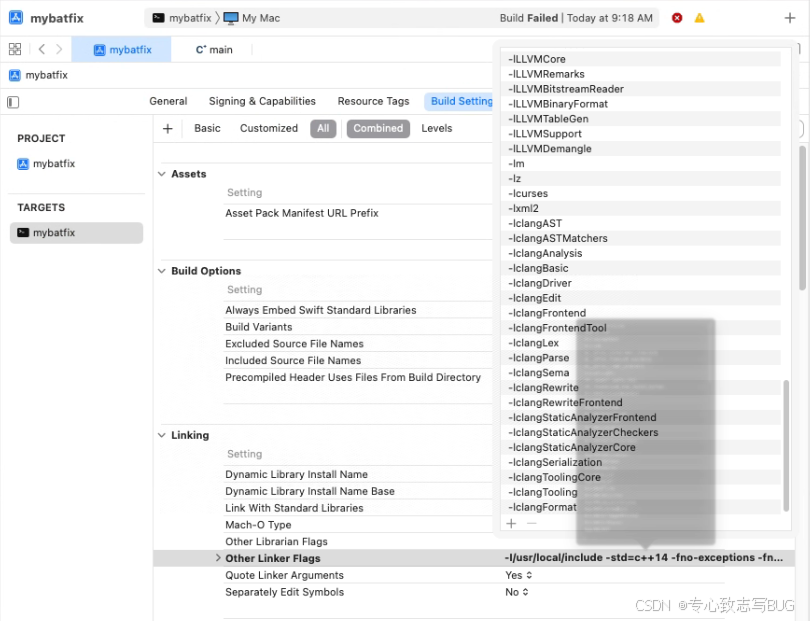The width and height of the screenshot is (810, 621).
Task: Click the + button at top right toolbar
Action: coord(791,17)
